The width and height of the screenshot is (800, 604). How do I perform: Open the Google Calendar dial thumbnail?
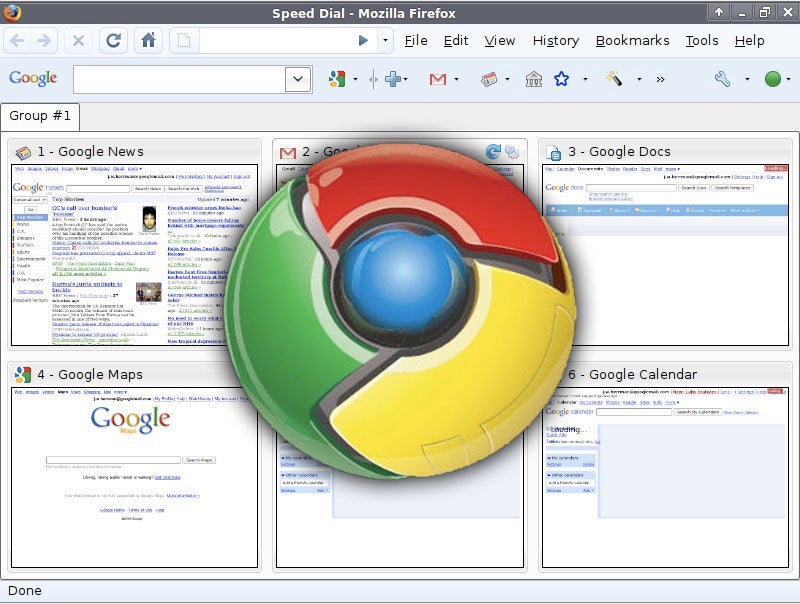665,477
